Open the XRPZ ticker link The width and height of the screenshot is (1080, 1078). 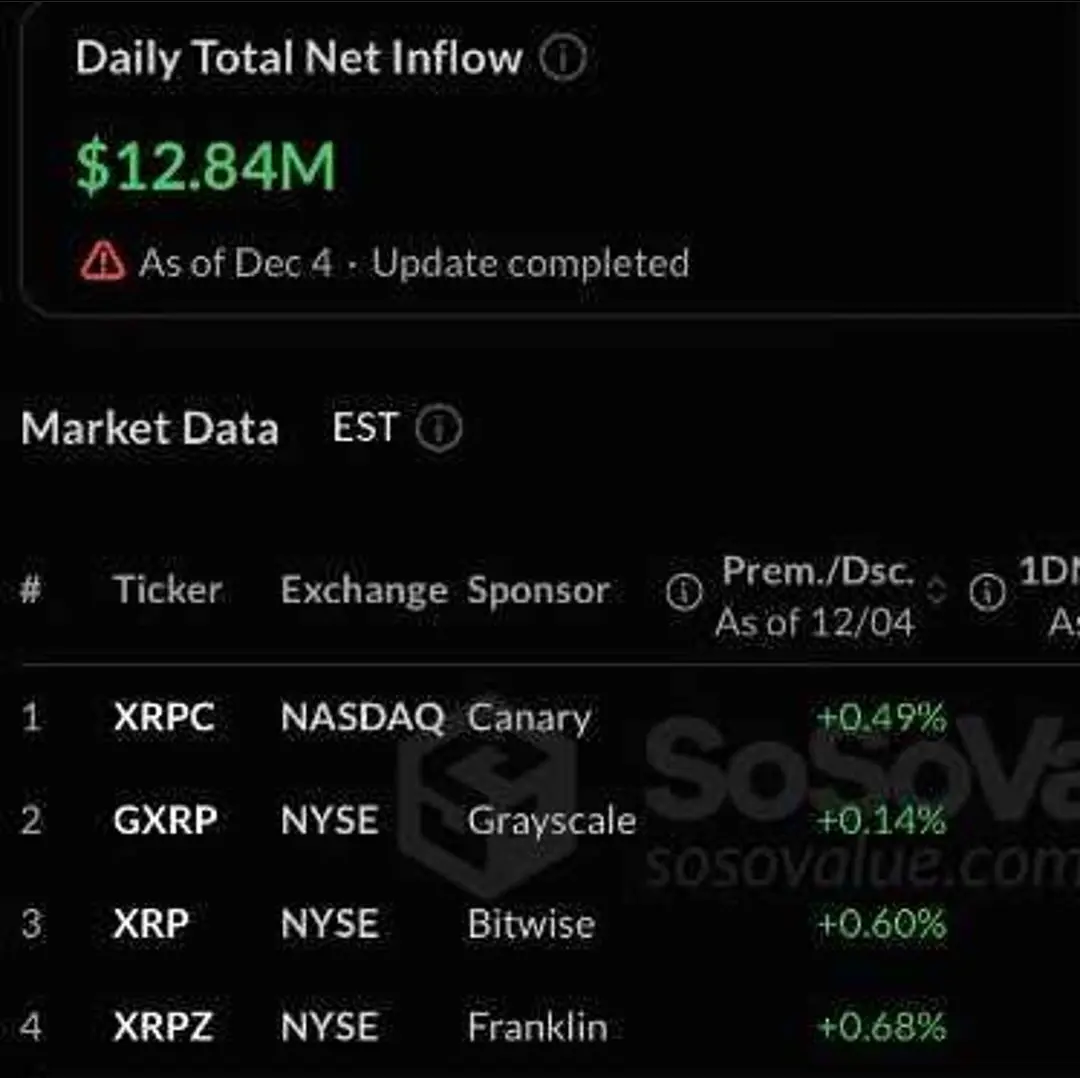[x=163, y=1027]
